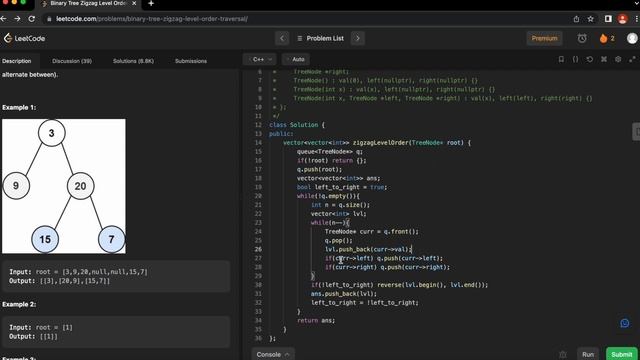The width and height of the screenshot is (640, 360).
Task: Open the Problem List
Action: 320,38
